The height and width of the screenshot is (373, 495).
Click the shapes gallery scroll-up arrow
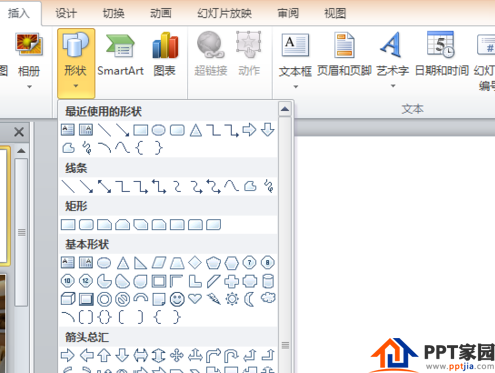(x=285, y=109)
